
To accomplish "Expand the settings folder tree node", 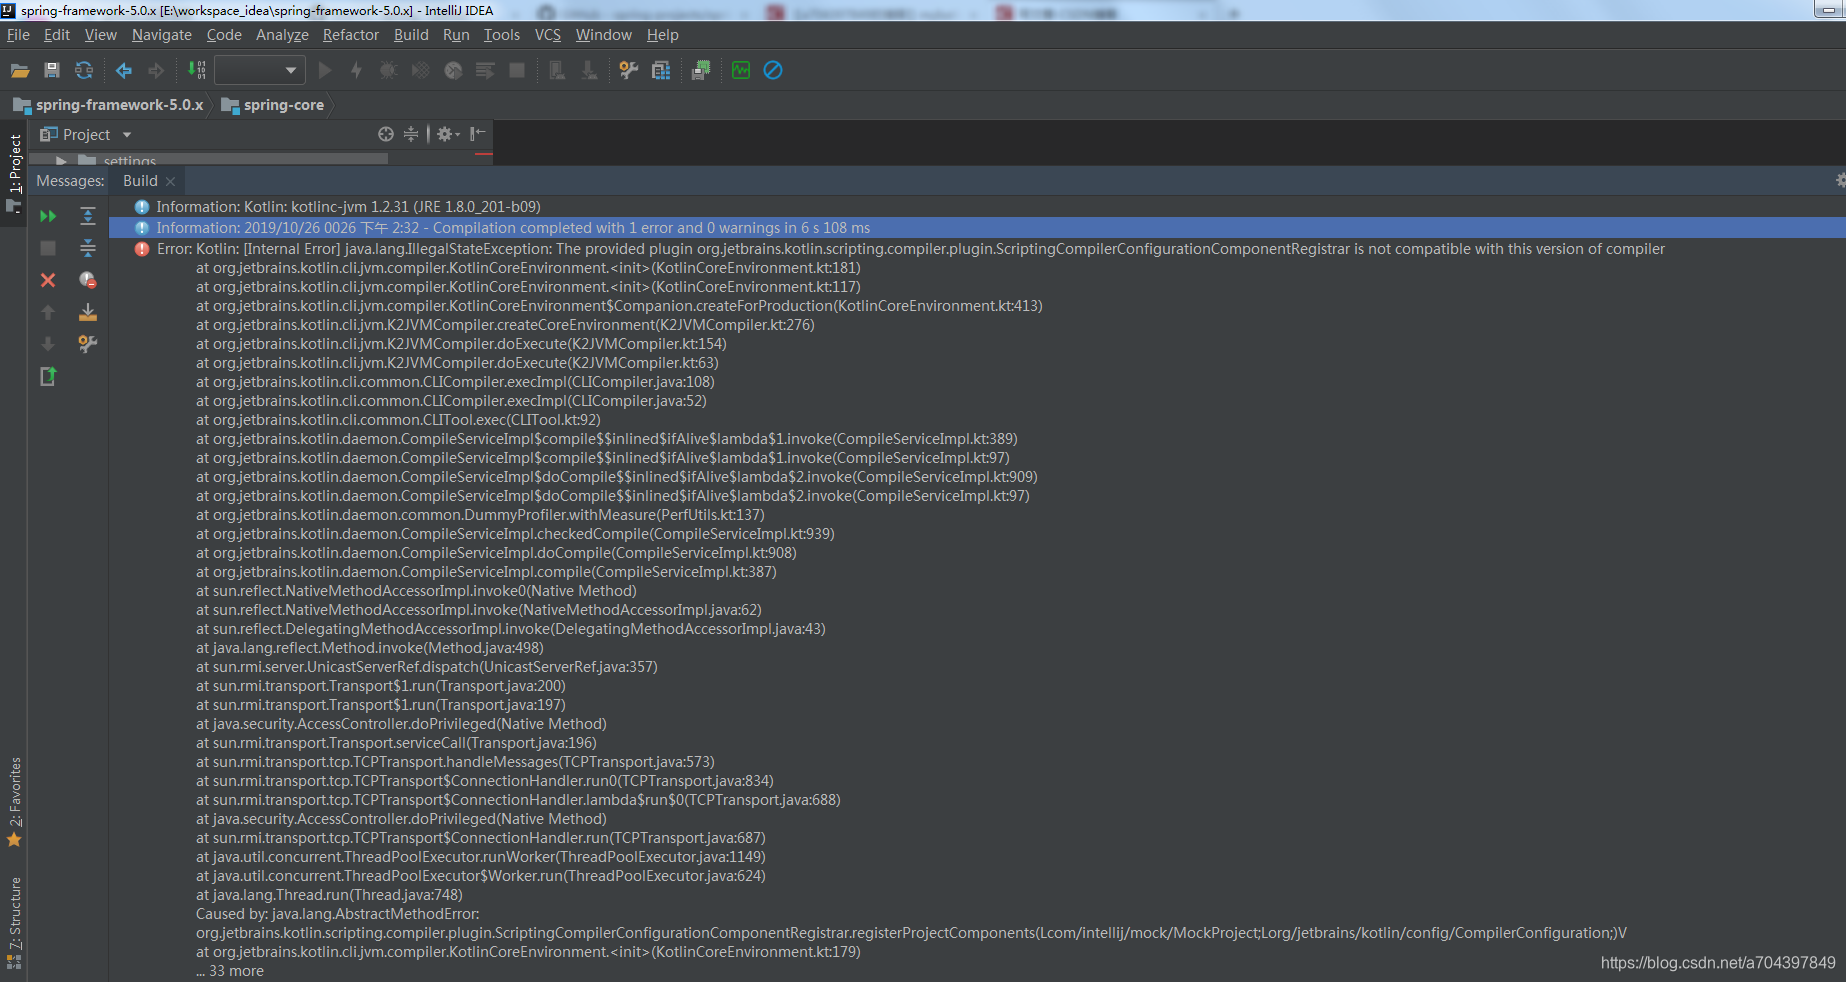I will pyautogui.click(x=62, y=161).
